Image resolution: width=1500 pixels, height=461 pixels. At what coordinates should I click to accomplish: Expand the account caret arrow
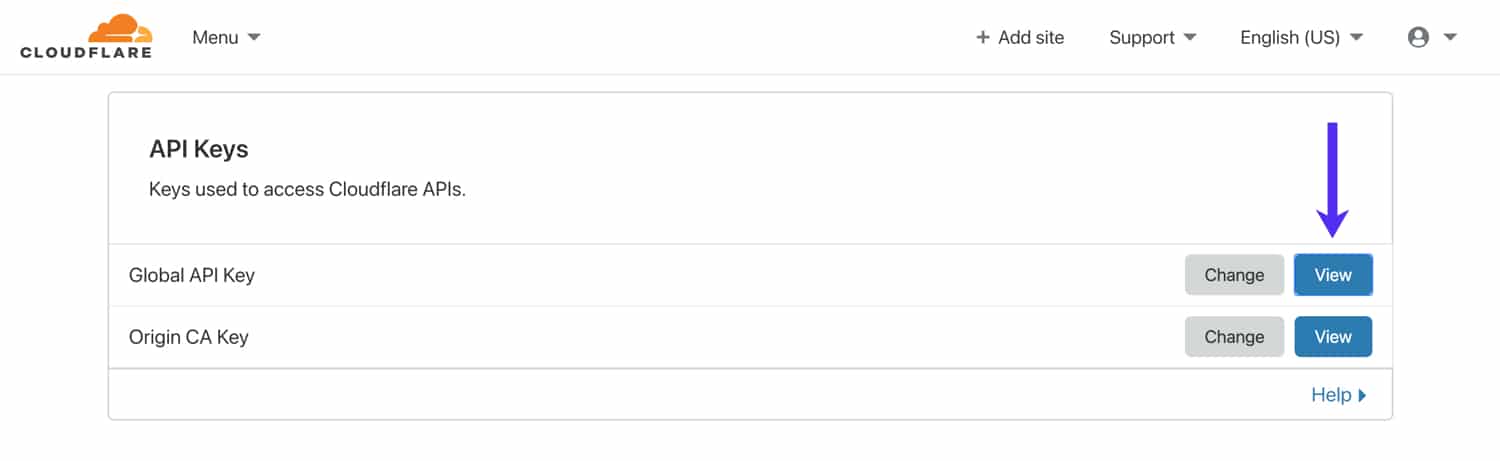(1450, 38)
